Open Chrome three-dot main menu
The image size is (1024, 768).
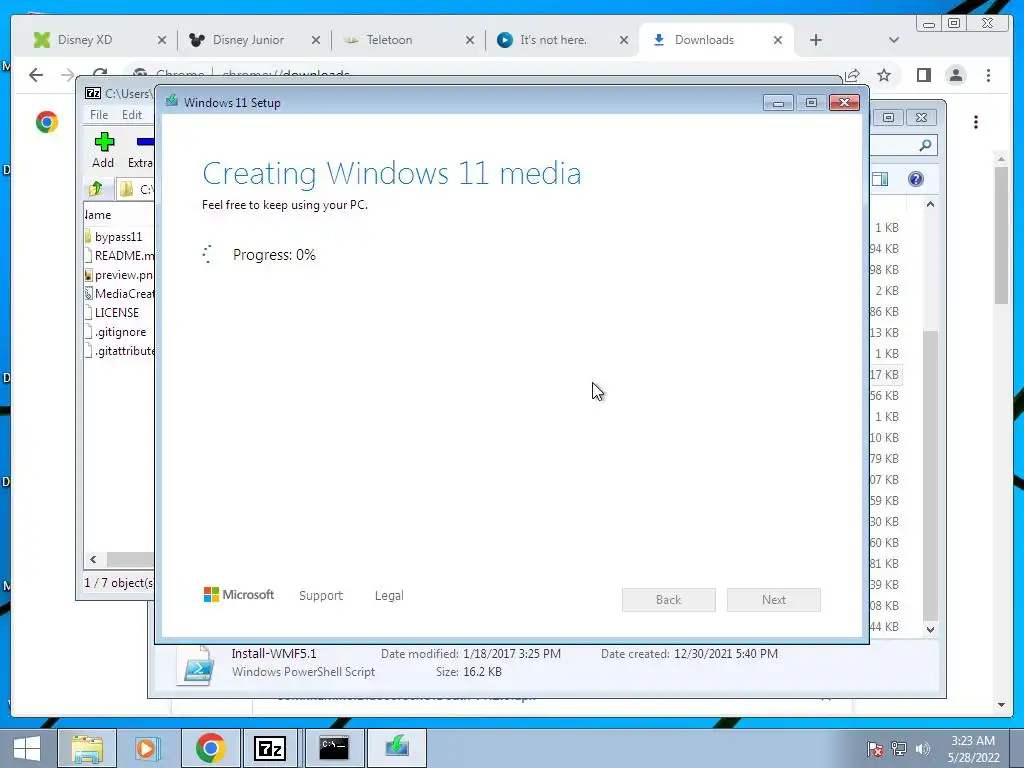[988, 75]
